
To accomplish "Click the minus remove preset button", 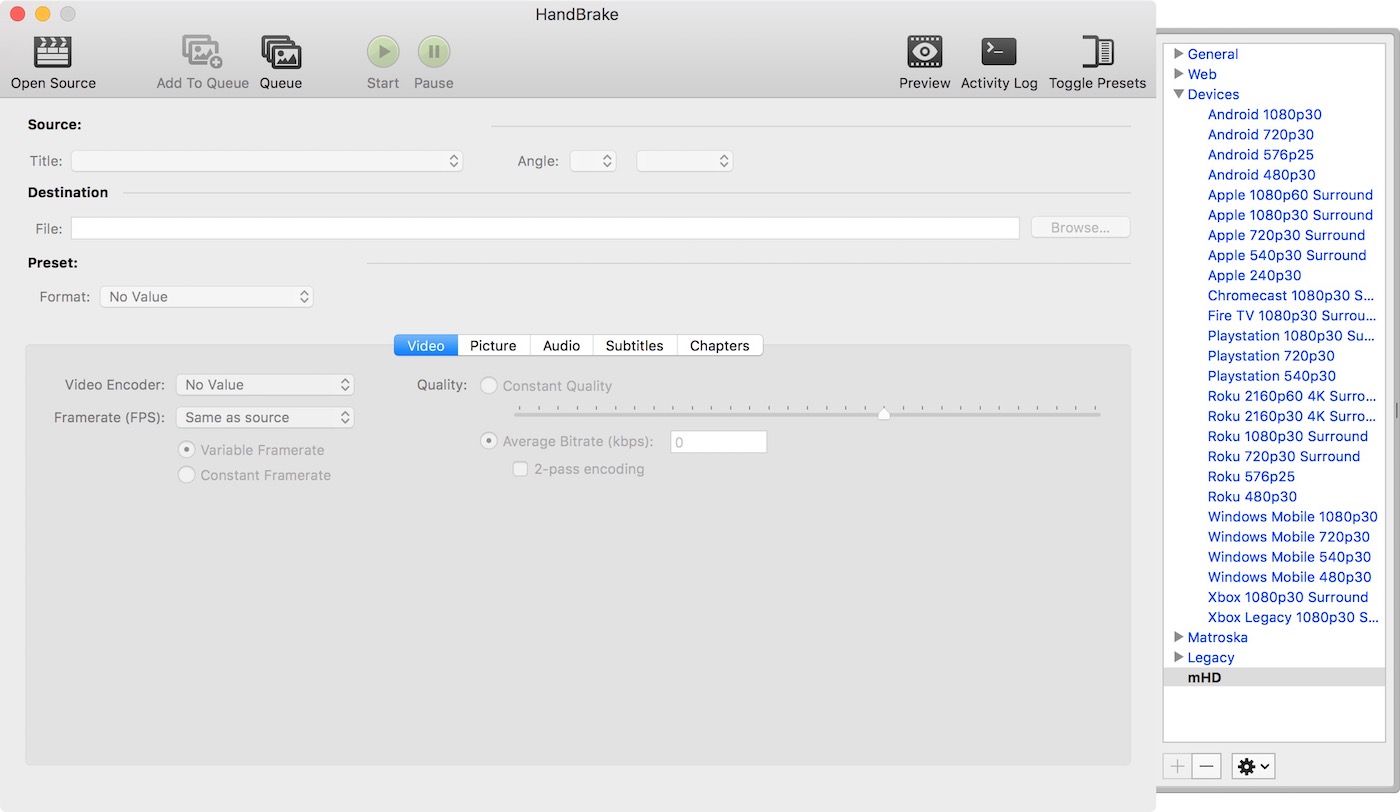I will tap(1207, 766).
